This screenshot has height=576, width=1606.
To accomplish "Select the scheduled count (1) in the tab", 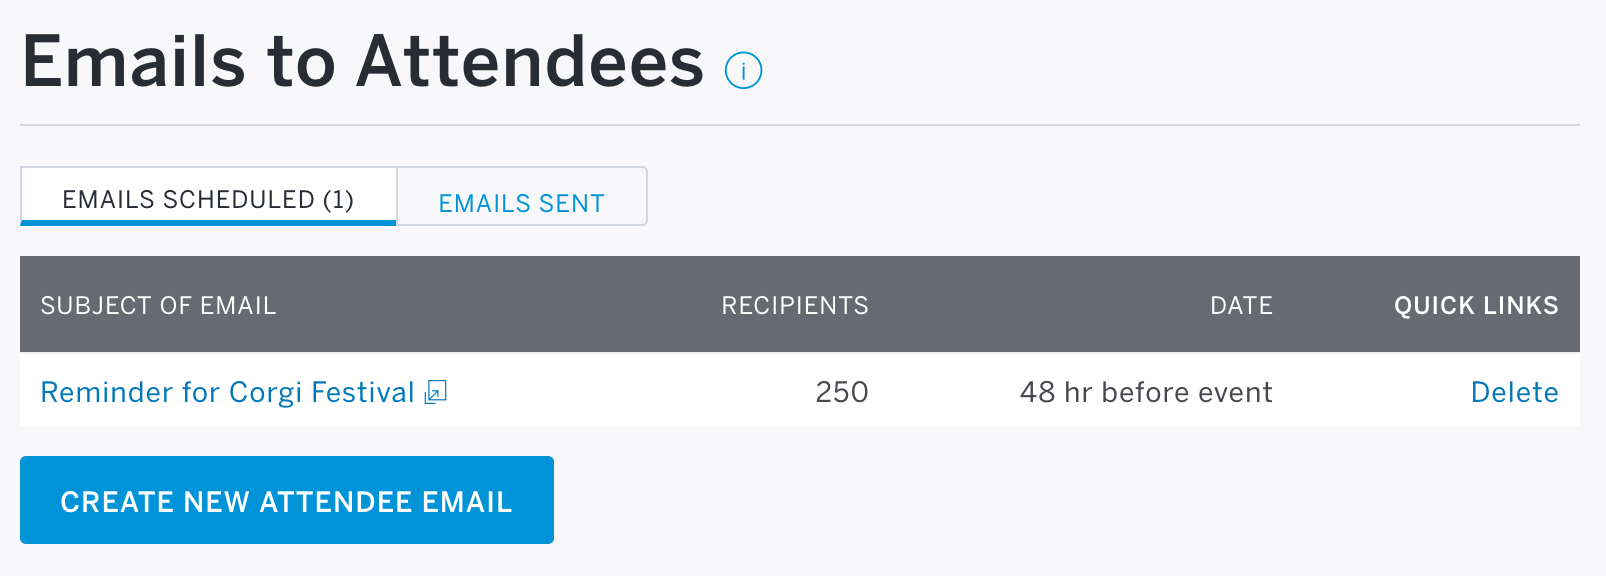I will coord(338,199).
